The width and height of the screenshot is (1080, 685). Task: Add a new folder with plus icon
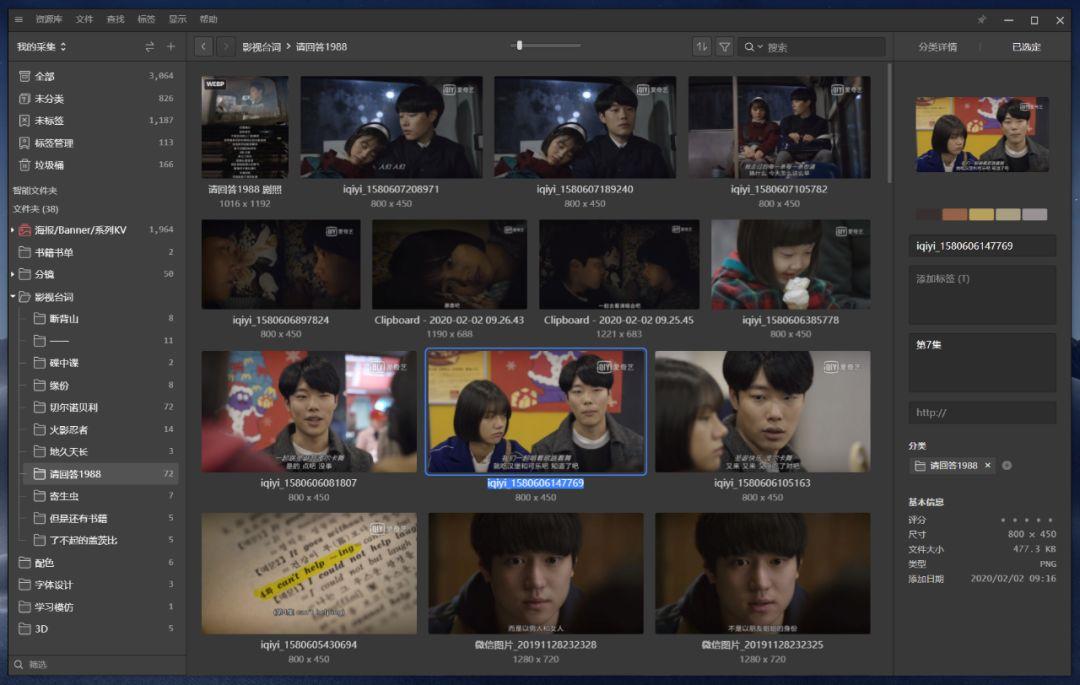click(171, 47)
